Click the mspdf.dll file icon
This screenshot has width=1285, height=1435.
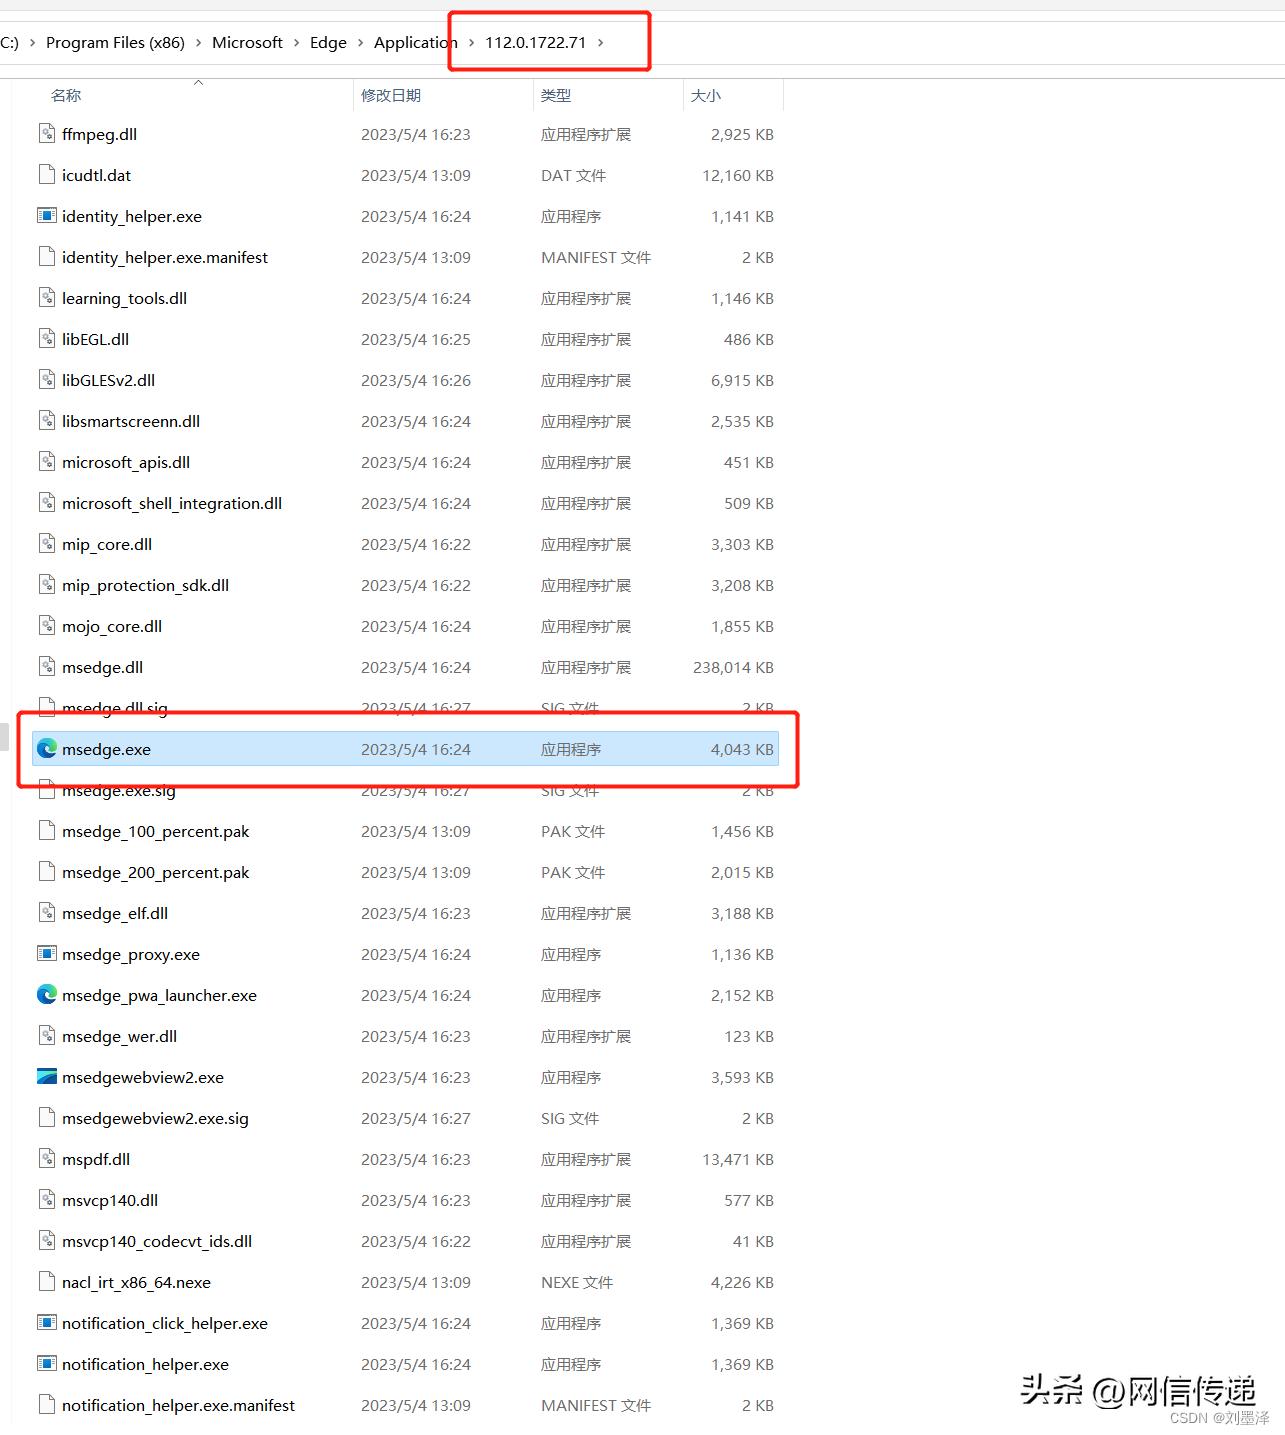[47, 1159]
